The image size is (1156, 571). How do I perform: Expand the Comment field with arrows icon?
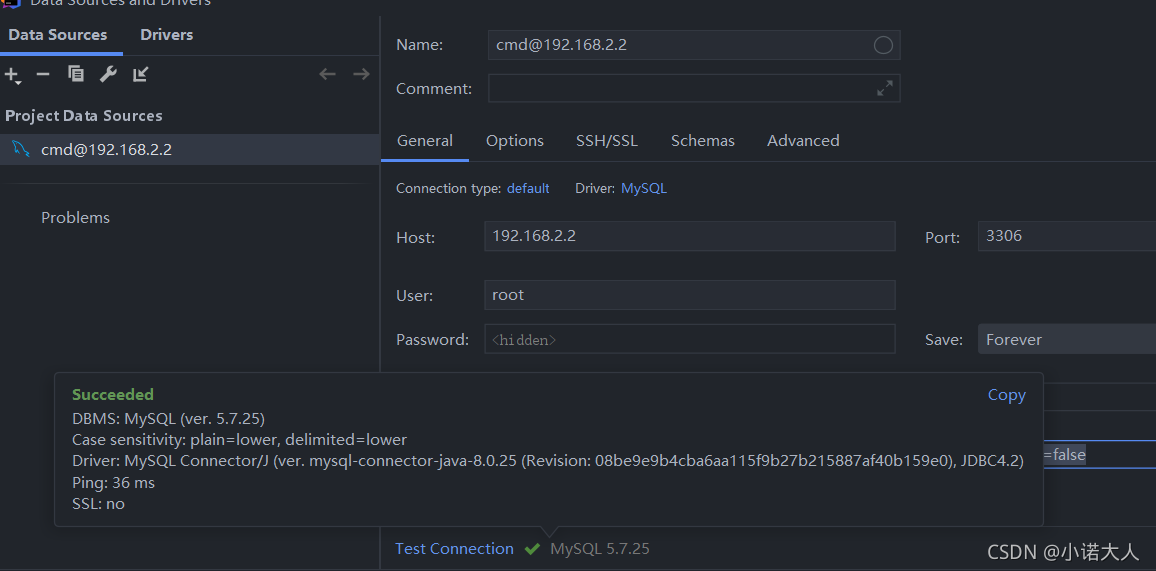885,88
